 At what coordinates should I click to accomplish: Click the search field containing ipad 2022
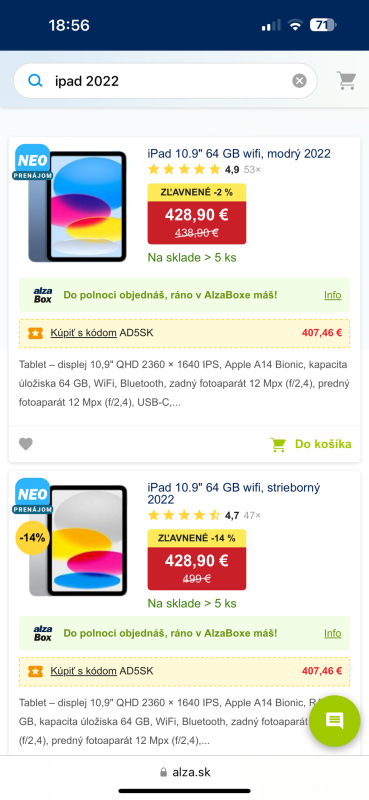165,81
